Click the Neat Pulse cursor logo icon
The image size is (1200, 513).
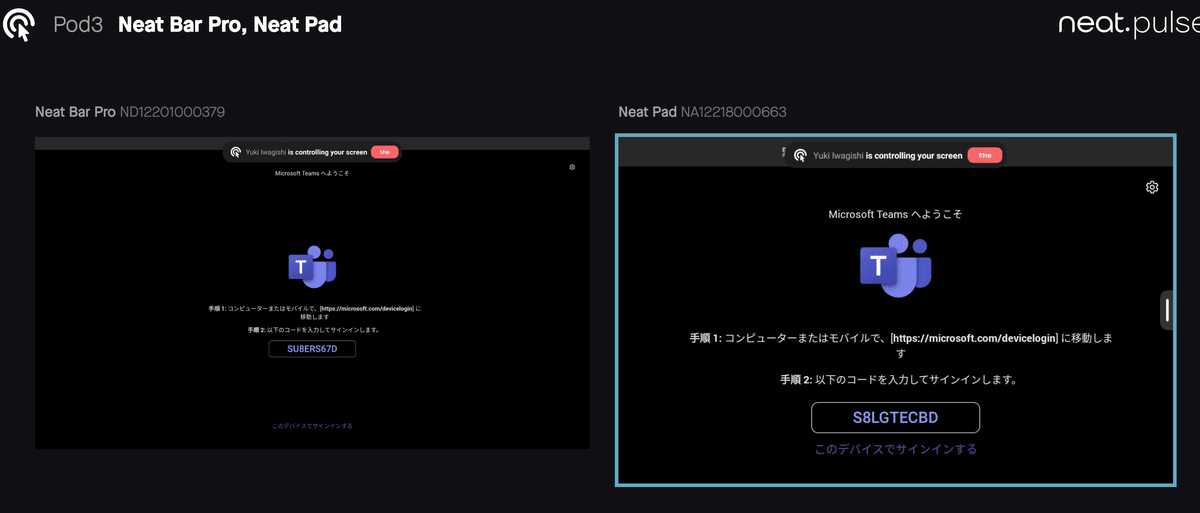click(21, 23)
